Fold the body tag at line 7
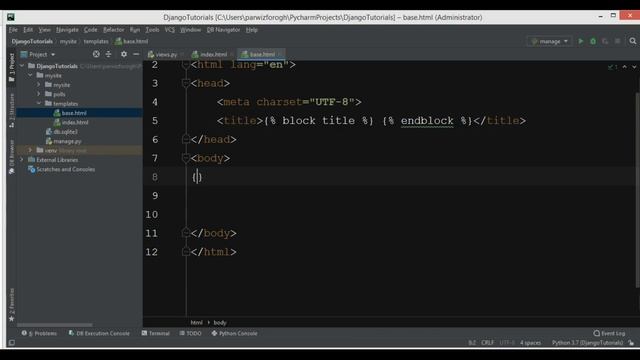This screenshot has width=640, height=360. point(185,158)
